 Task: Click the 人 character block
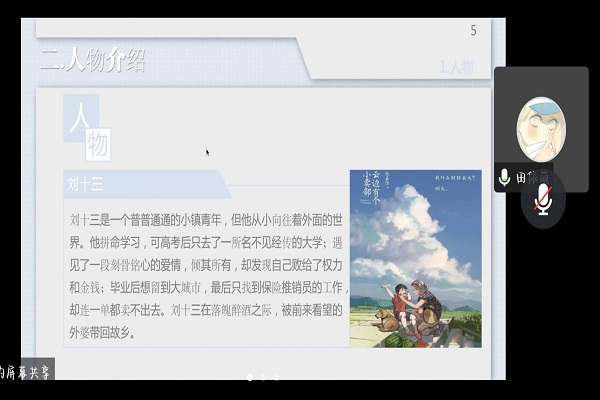80,117
